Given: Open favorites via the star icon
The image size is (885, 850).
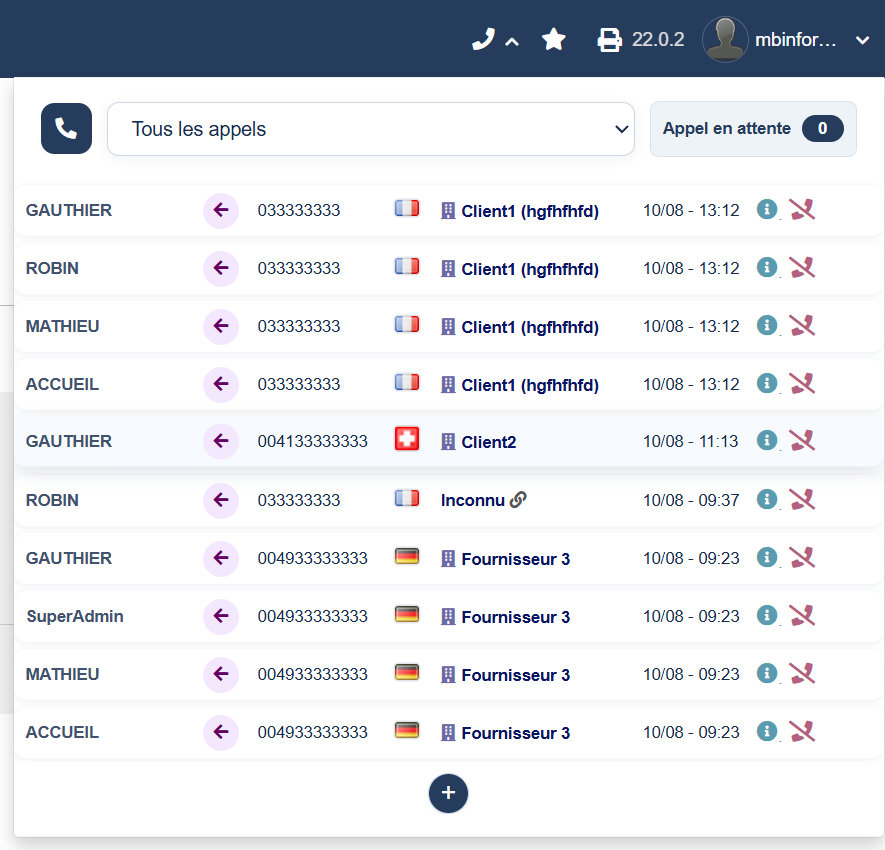Looking at the screenshot, I should (554, 40).
